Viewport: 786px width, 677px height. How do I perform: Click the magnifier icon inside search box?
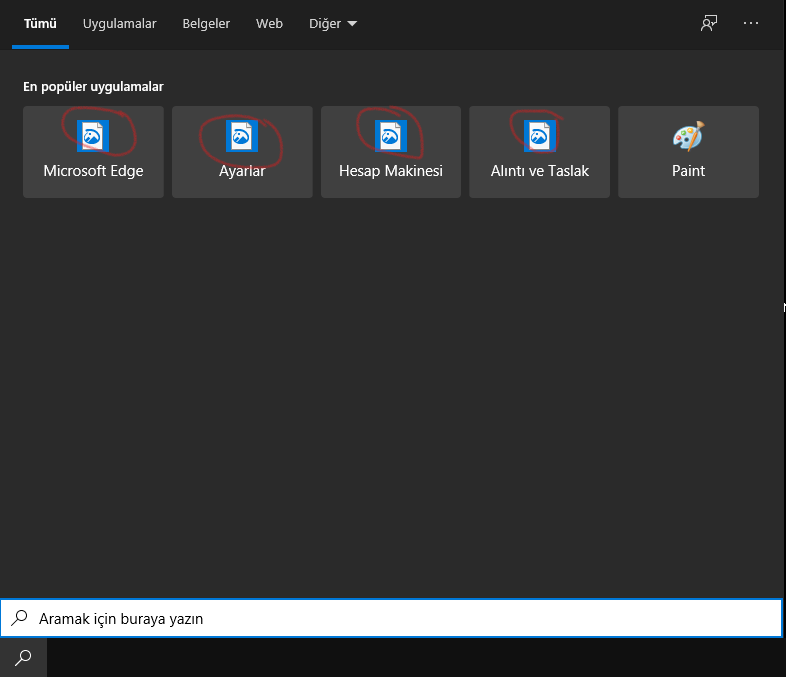[x=19, y=618]
